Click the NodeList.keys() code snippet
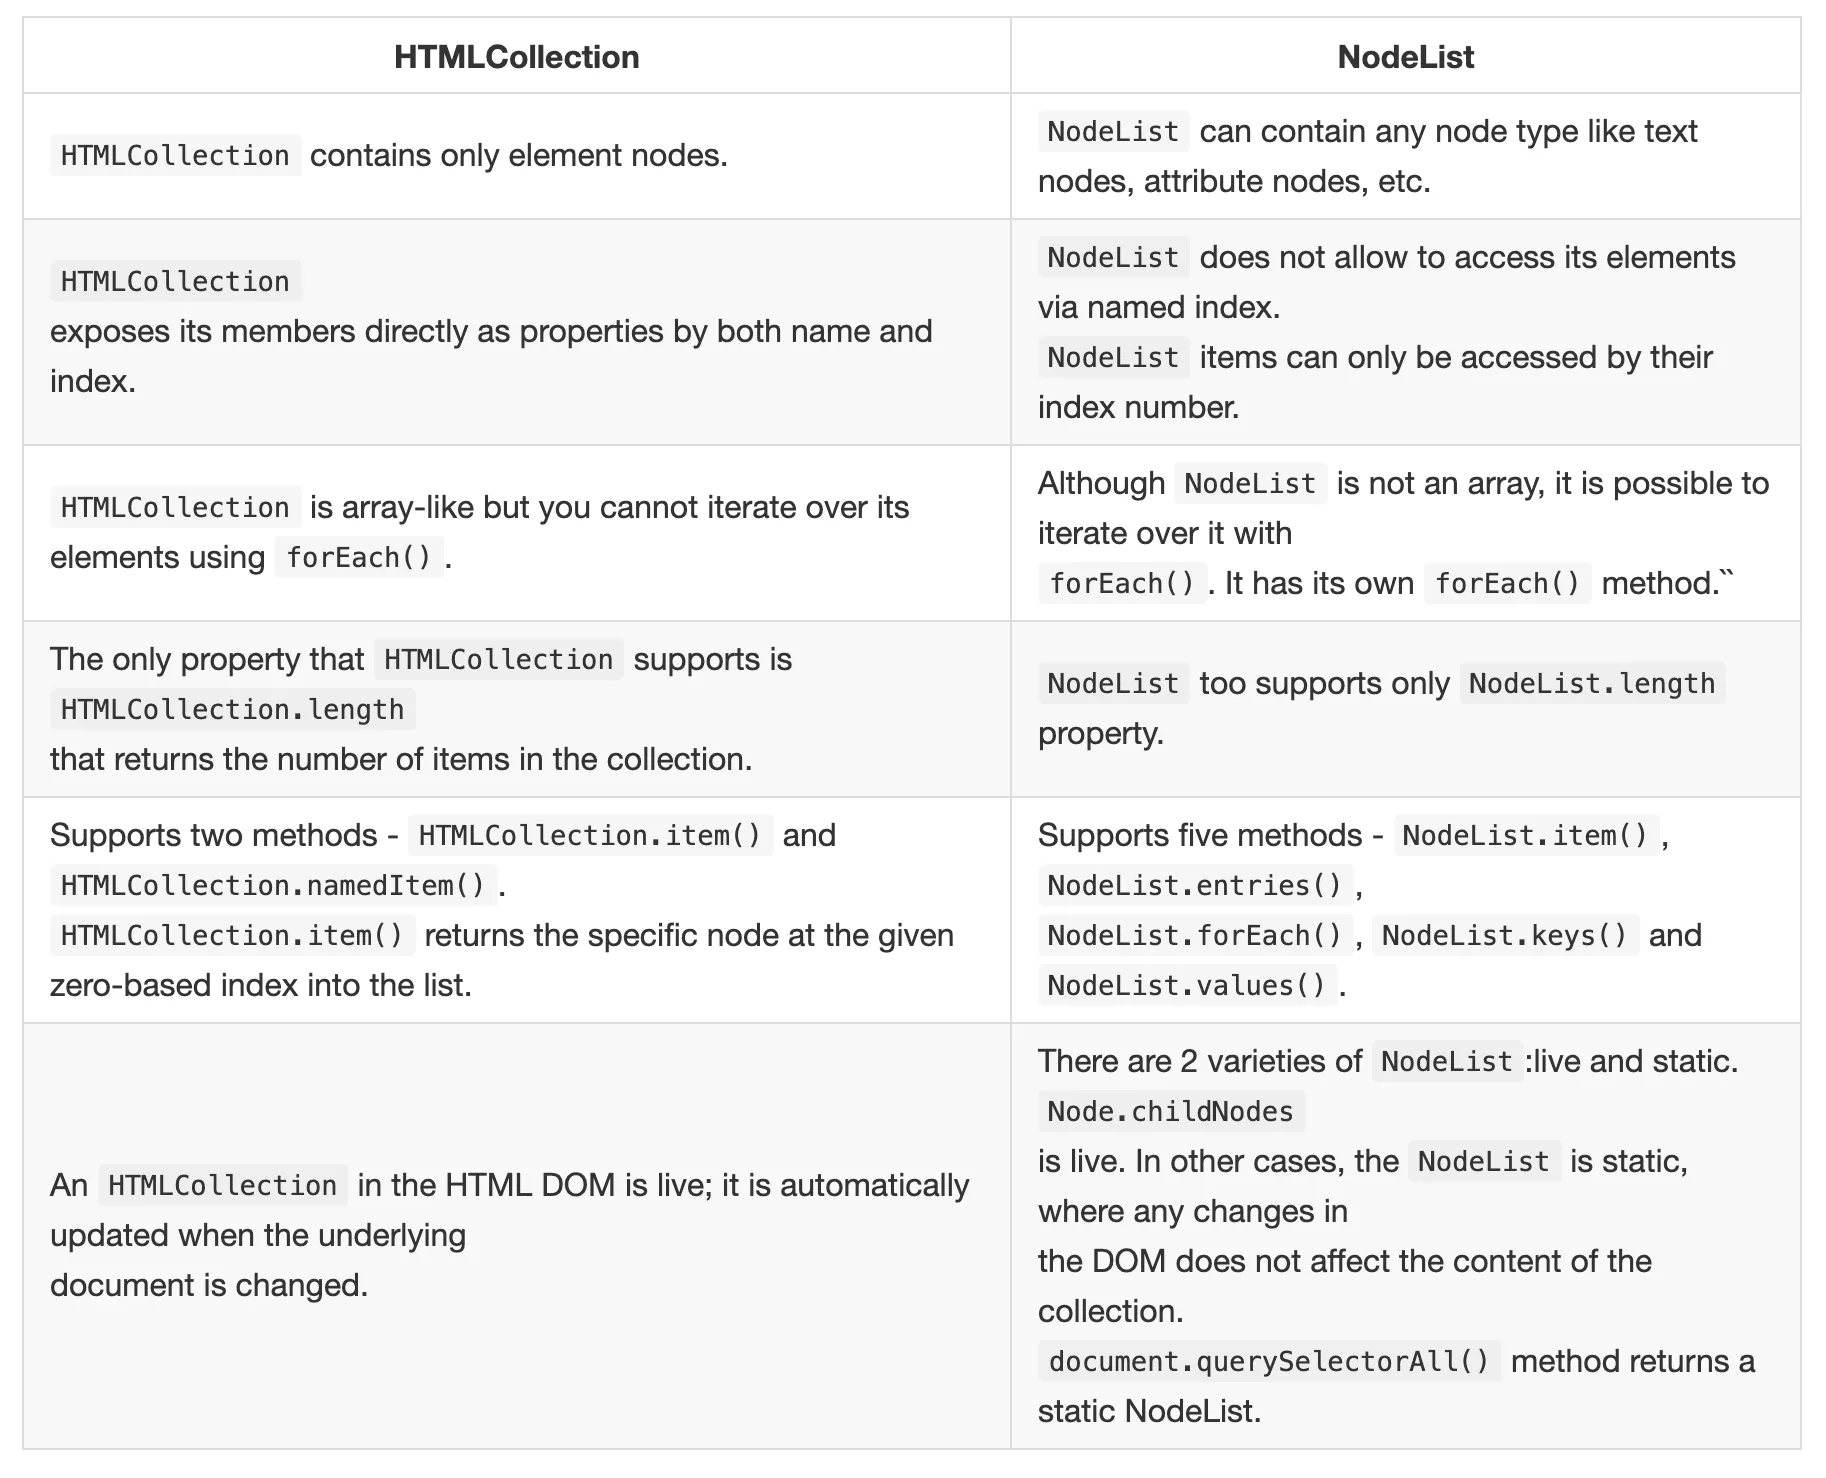The width and height of the screenshot is (1826, 1478). click(x=1504, y=936)
